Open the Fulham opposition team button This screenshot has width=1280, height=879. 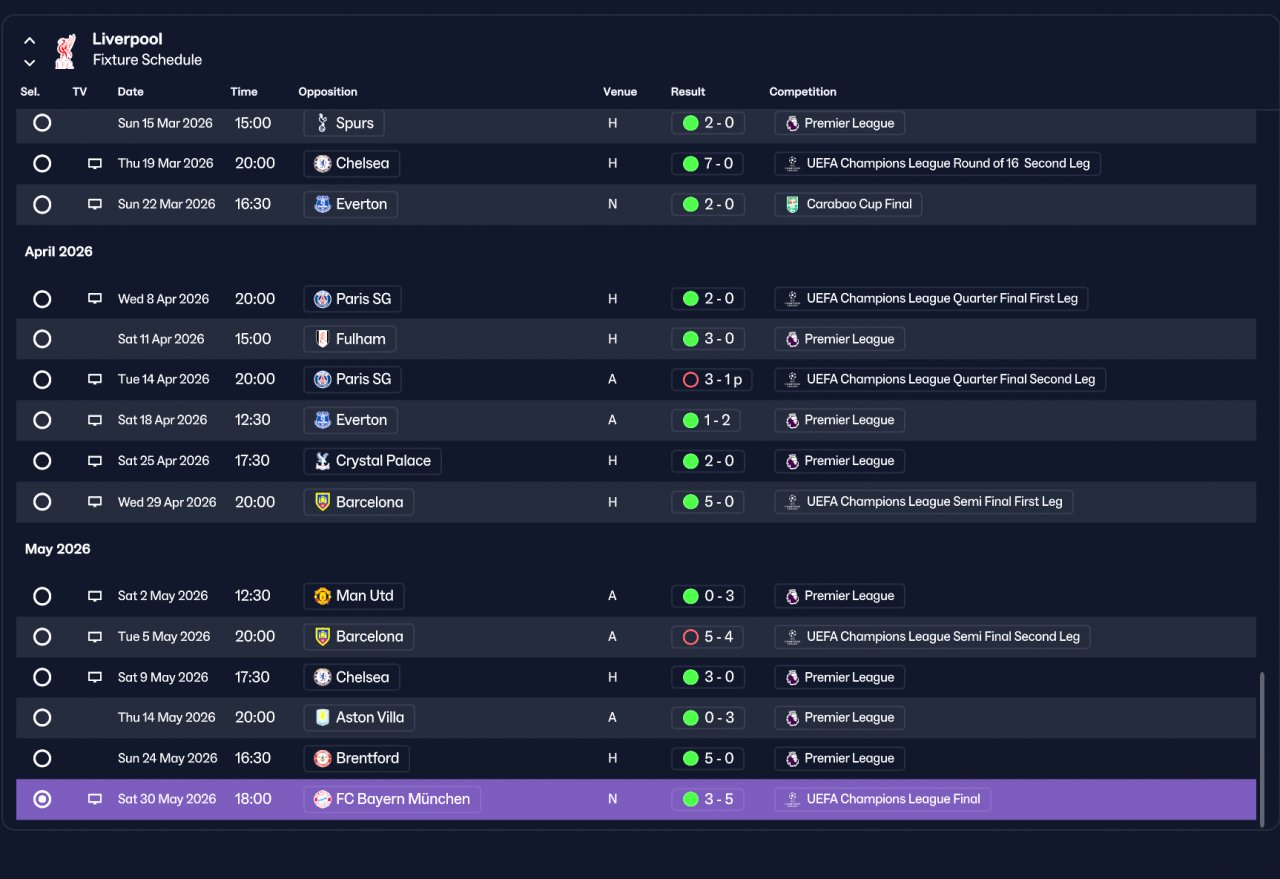pos(350,339)
